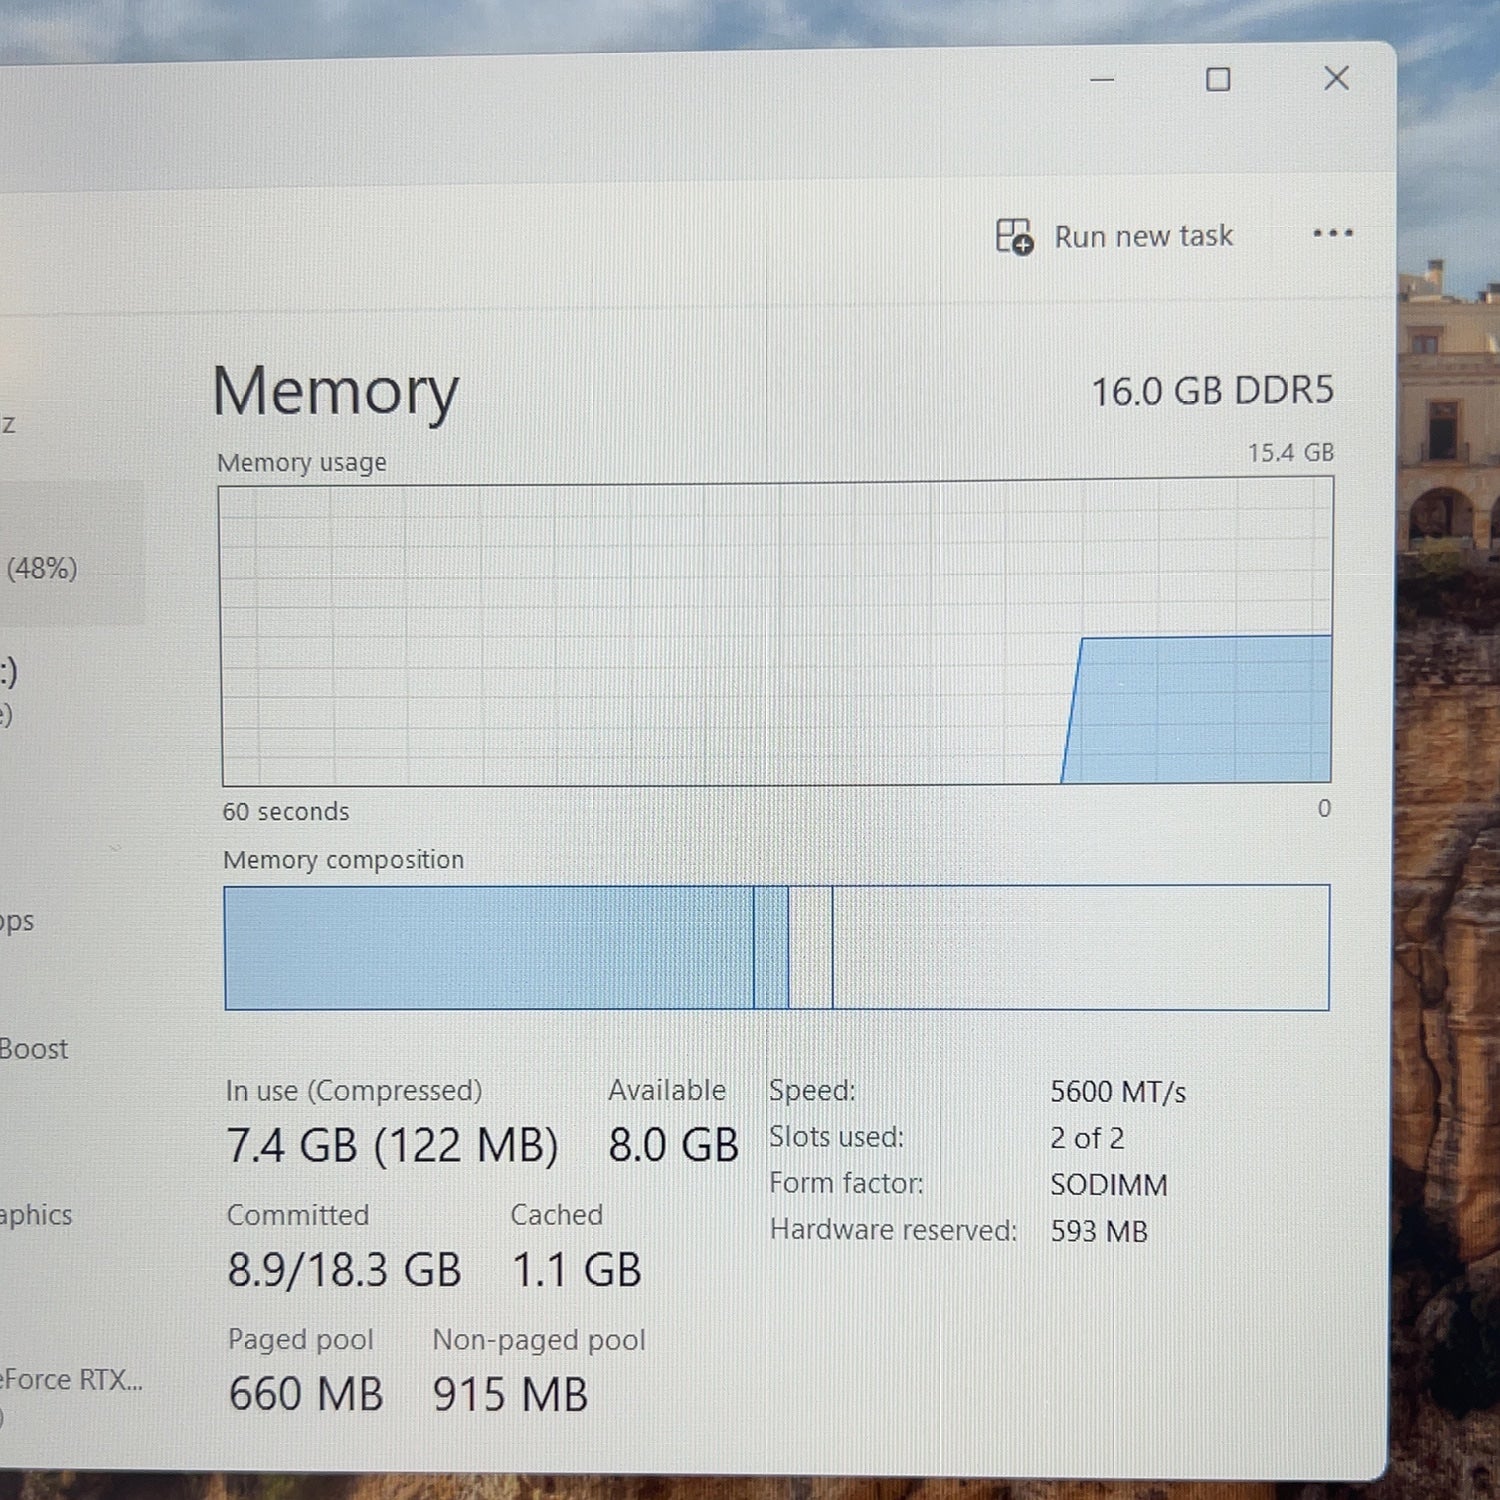Click the Available 8.0 GB value

click(x=673, y=1145)
